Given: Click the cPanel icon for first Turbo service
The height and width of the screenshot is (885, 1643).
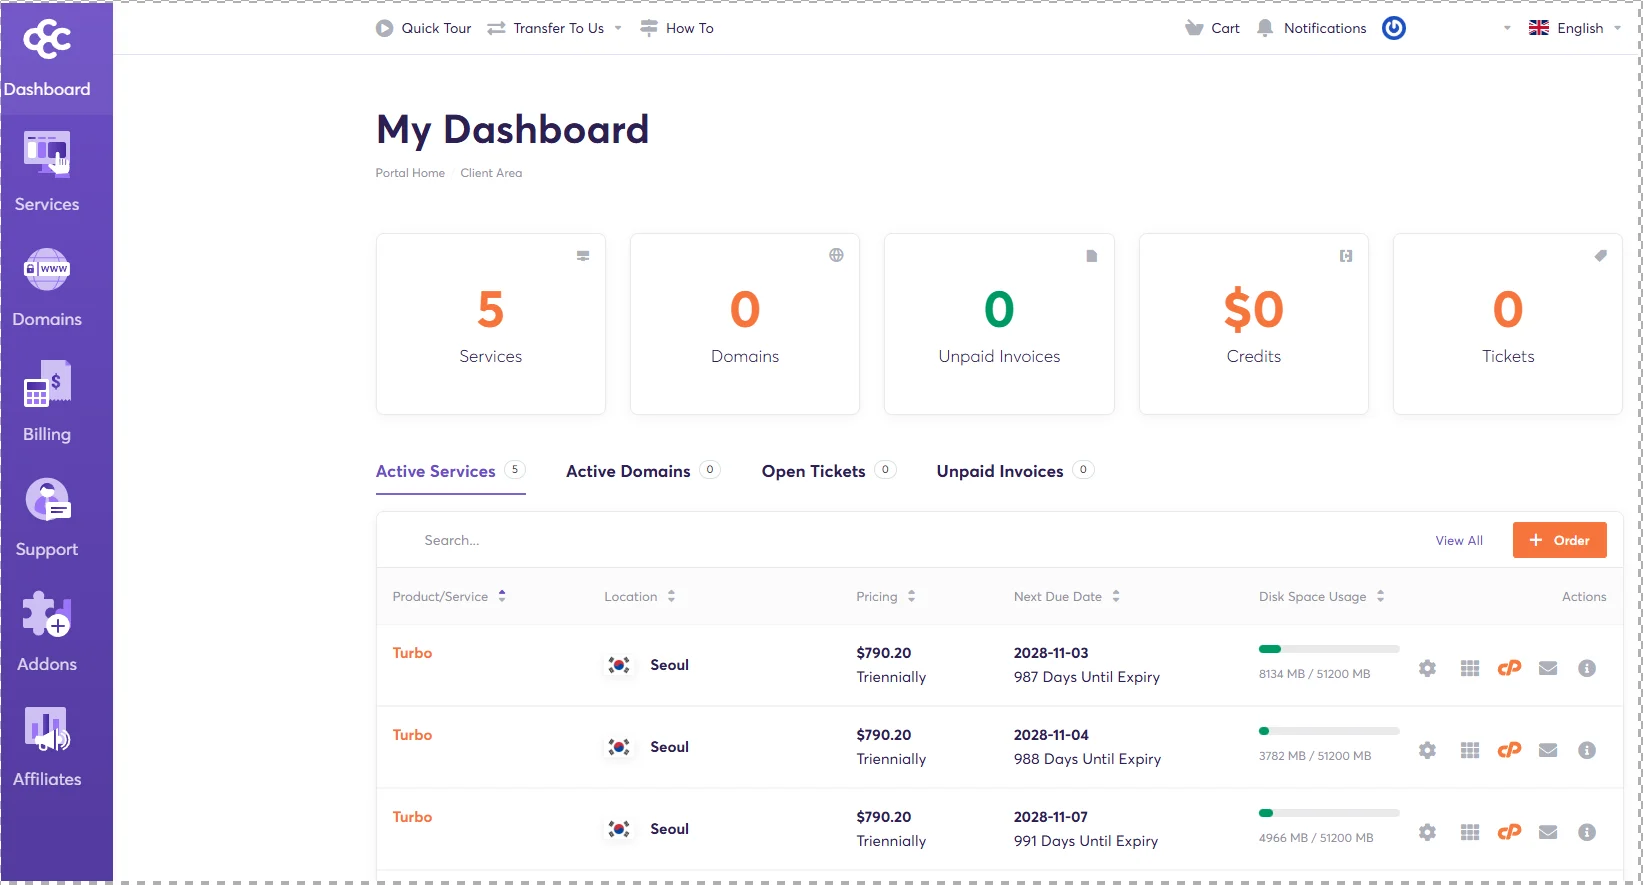Looking at the screenshot, I should pyautogui.click(x=1509, y=668).
